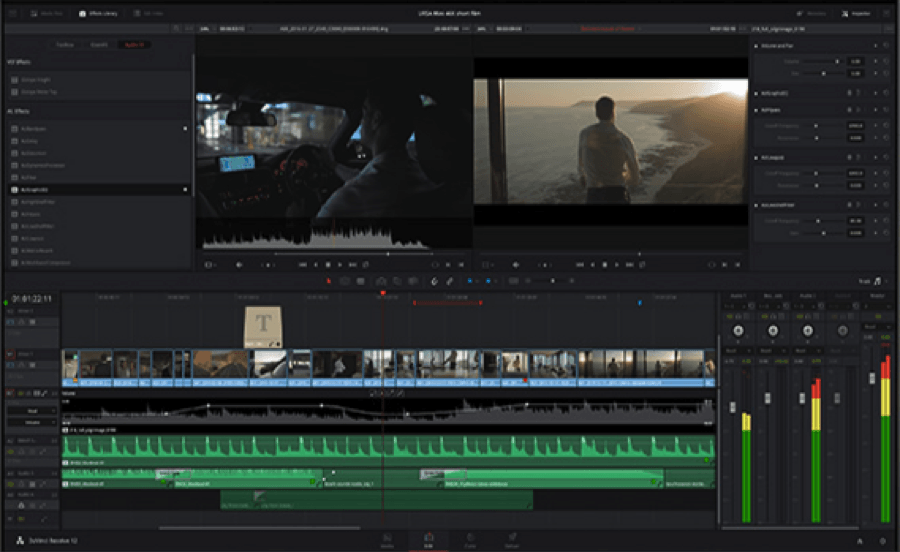The width and height of the screenshot is (900, 552).
Task: Select the Blade tool
Action: click(x=360, y=281)
